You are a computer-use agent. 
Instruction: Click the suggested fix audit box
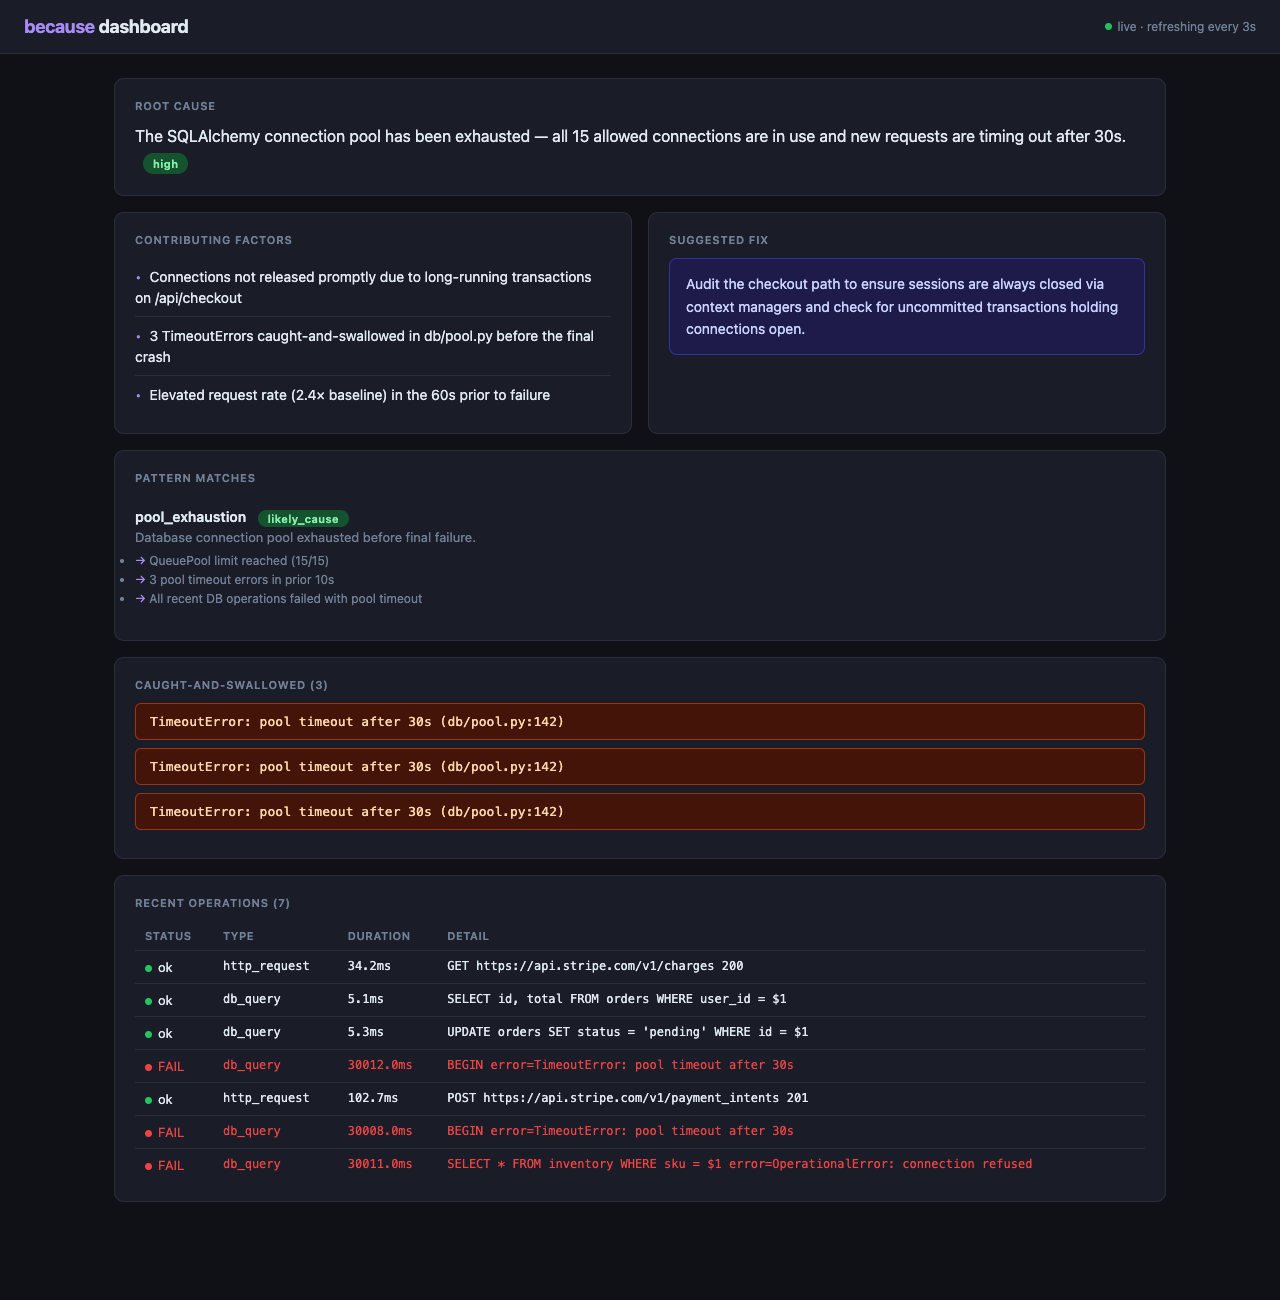(x=907, y=306)
